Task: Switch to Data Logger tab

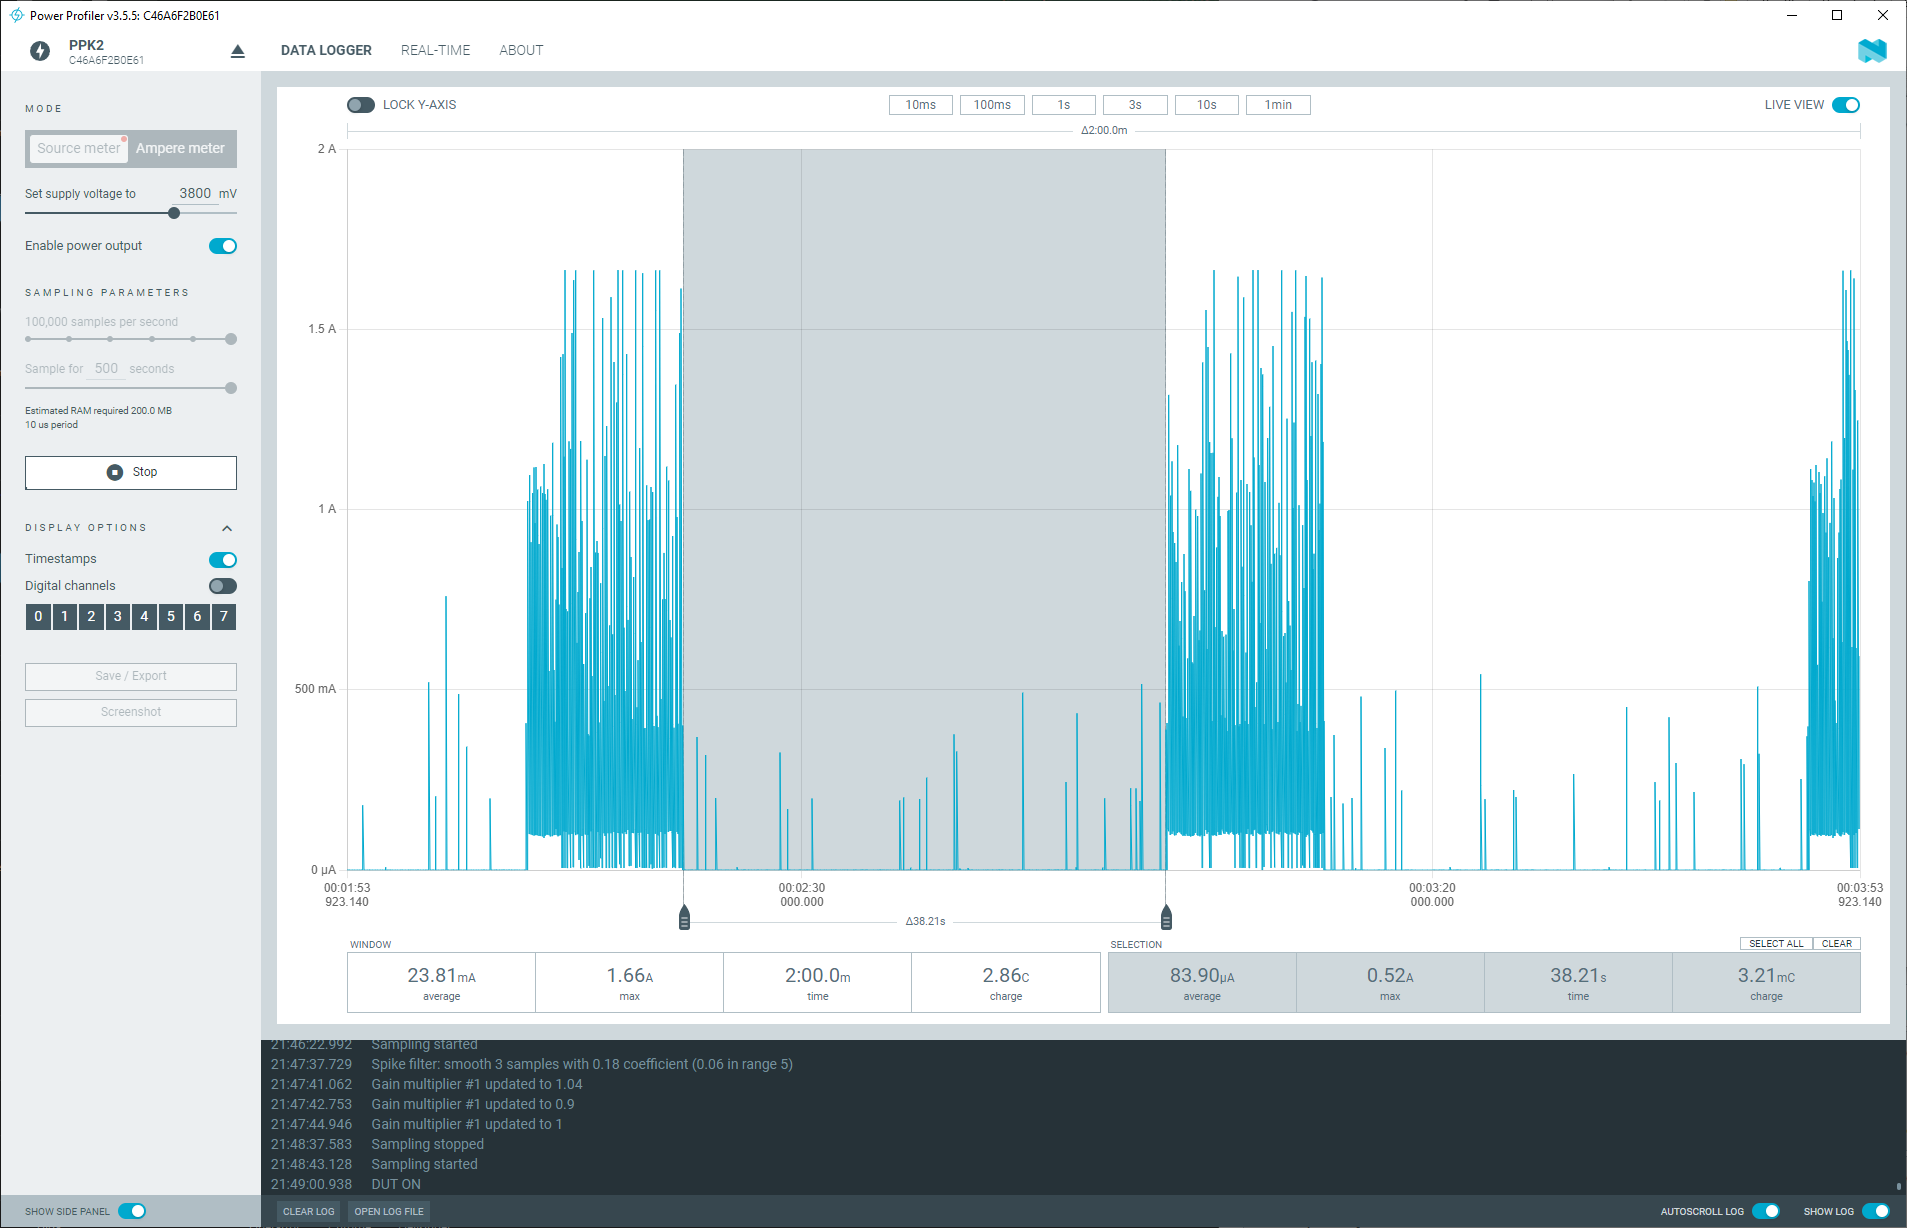Action: 326,50
